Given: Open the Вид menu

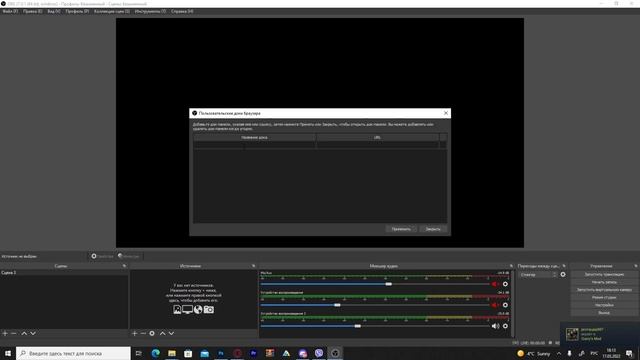Looking at the screenshot, I should [53, 11].
